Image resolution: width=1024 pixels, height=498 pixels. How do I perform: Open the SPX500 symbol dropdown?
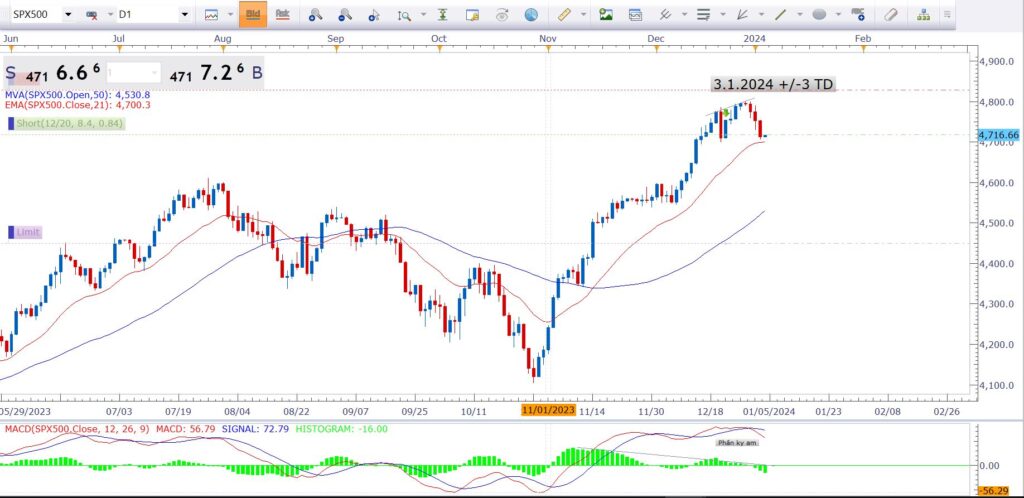tap(68, 14)
